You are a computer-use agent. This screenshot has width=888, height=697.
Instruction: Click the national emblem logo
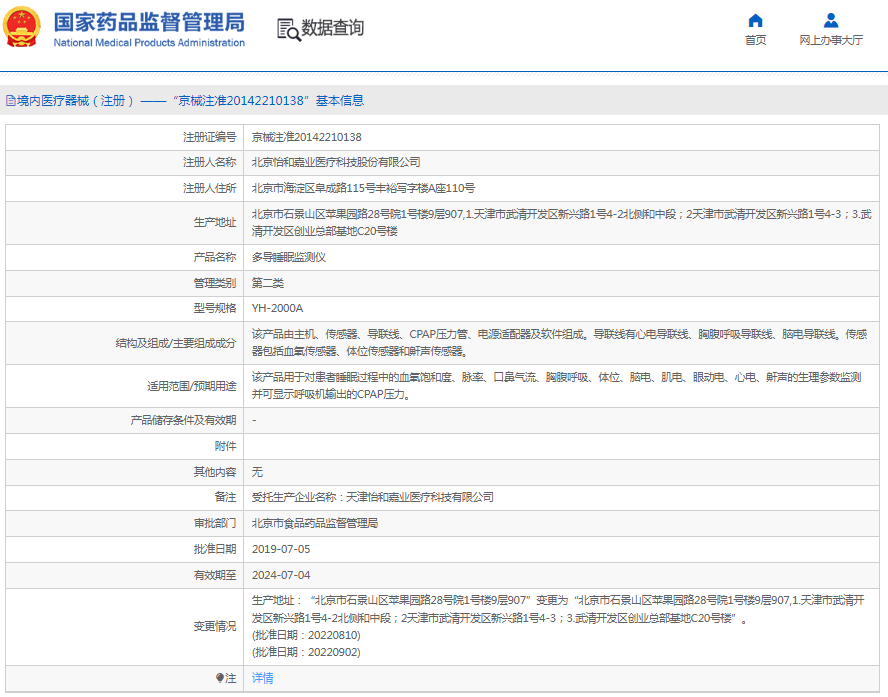(x=23, y=28)
